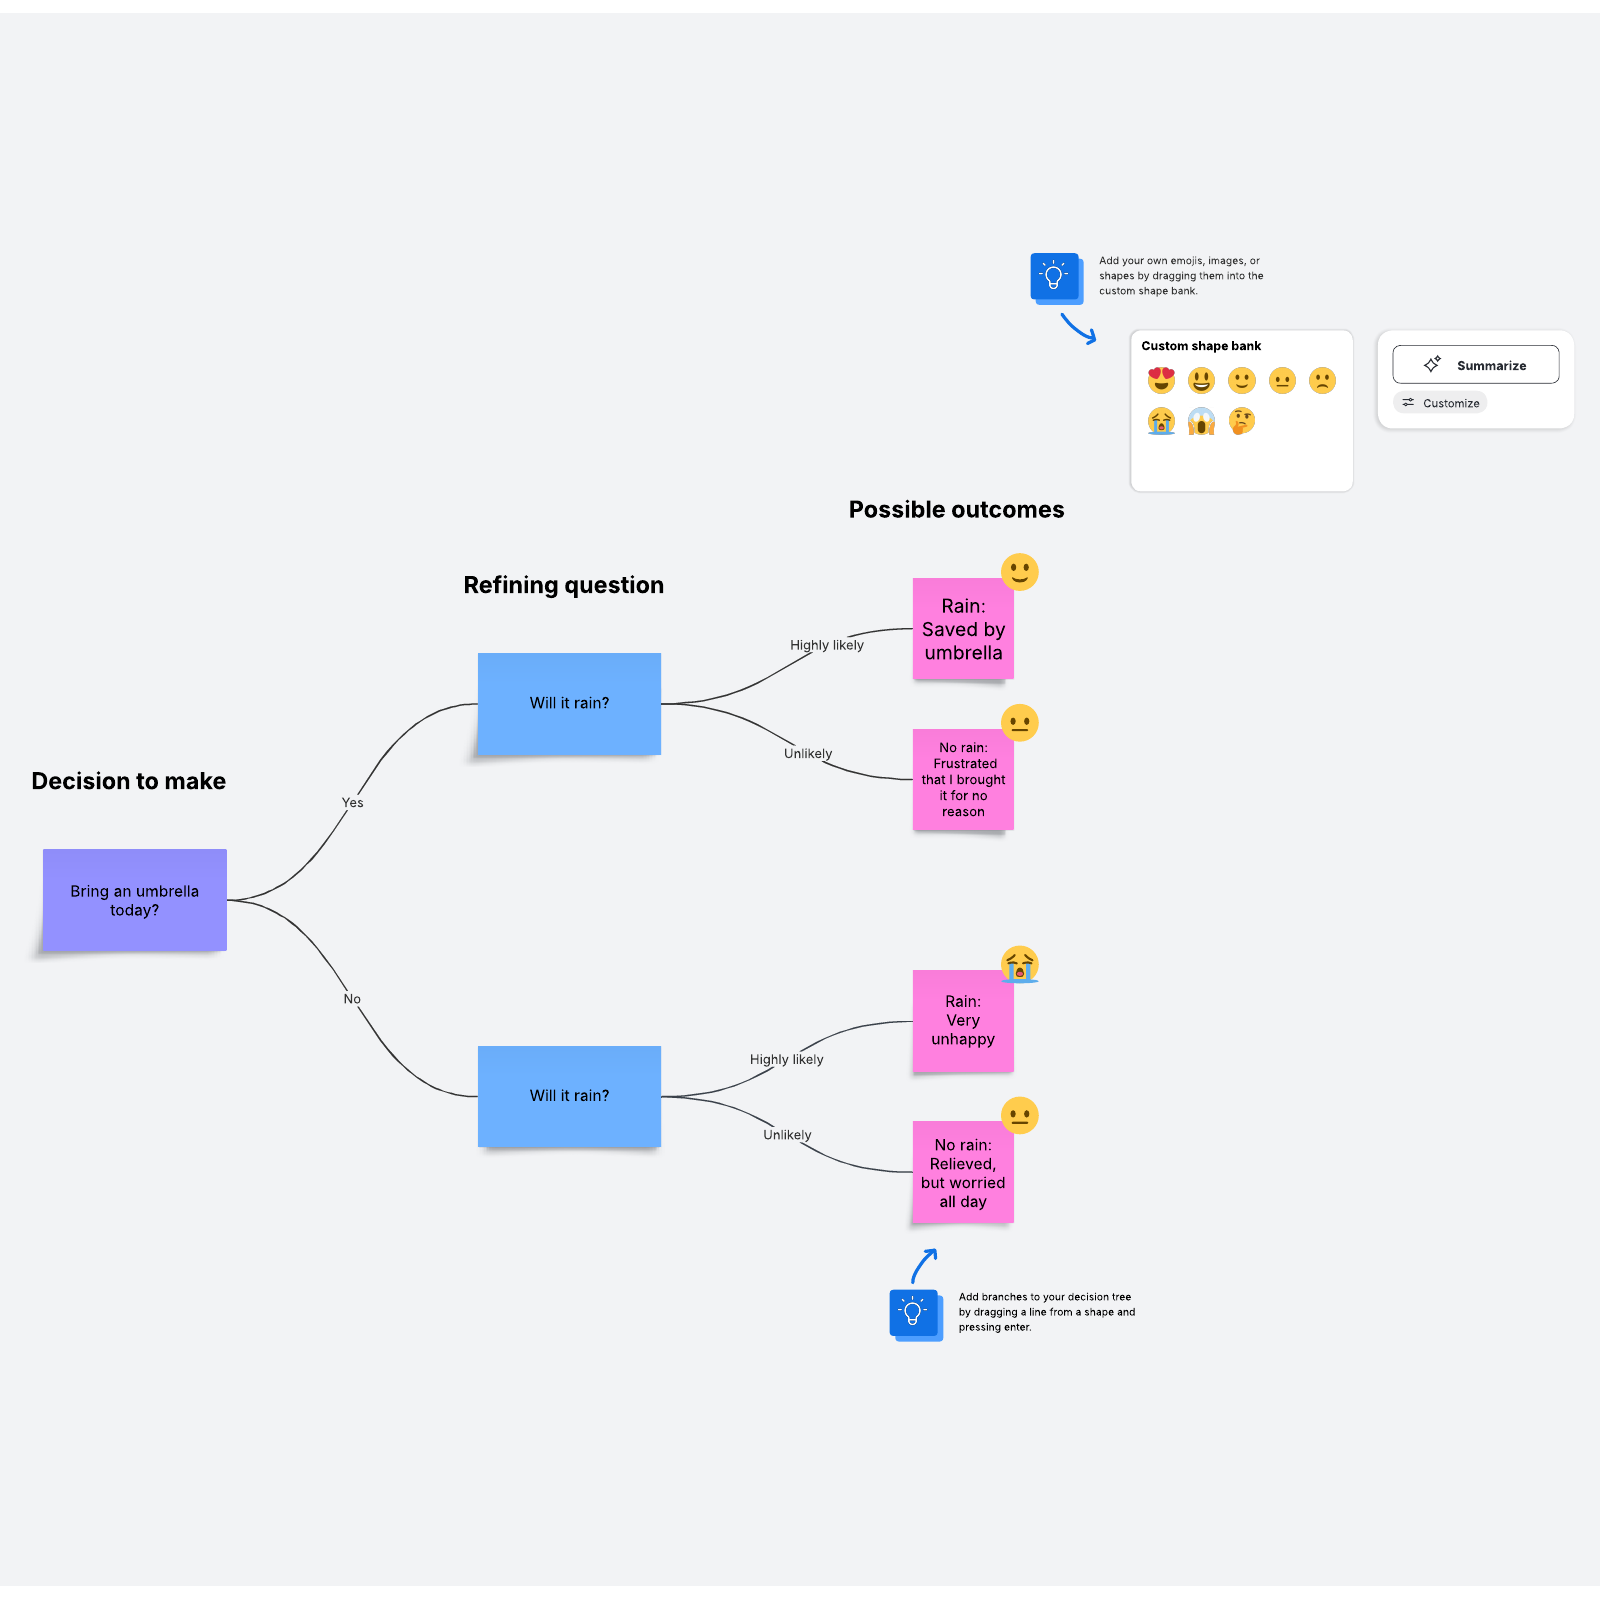
Task: Select the thinking face emoji in shape bank
Action: click(x=1242, y=421)
